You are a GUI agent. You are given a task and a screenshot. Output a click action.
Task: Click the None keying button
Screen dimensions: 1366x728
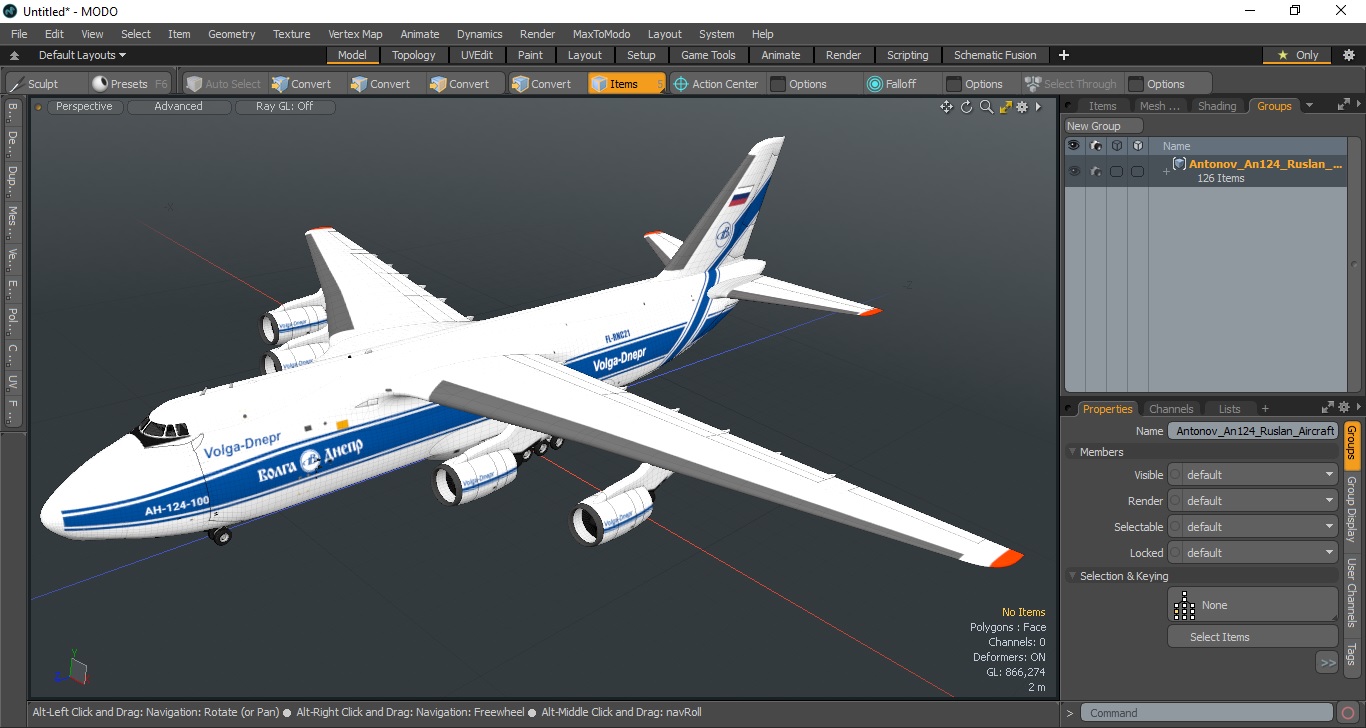pos(1253,605)
